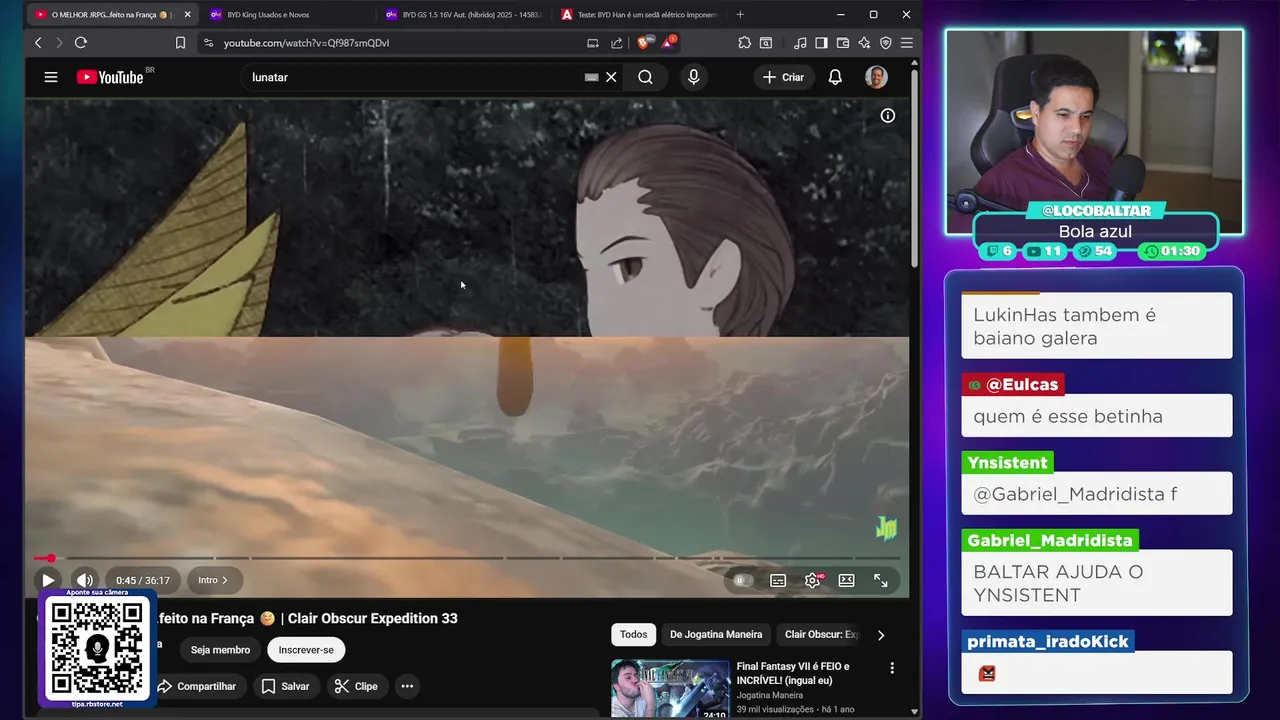Open Leo AI sparkle icon
This screenshot has height=720, width=1280.
click(x=864, y=43)
